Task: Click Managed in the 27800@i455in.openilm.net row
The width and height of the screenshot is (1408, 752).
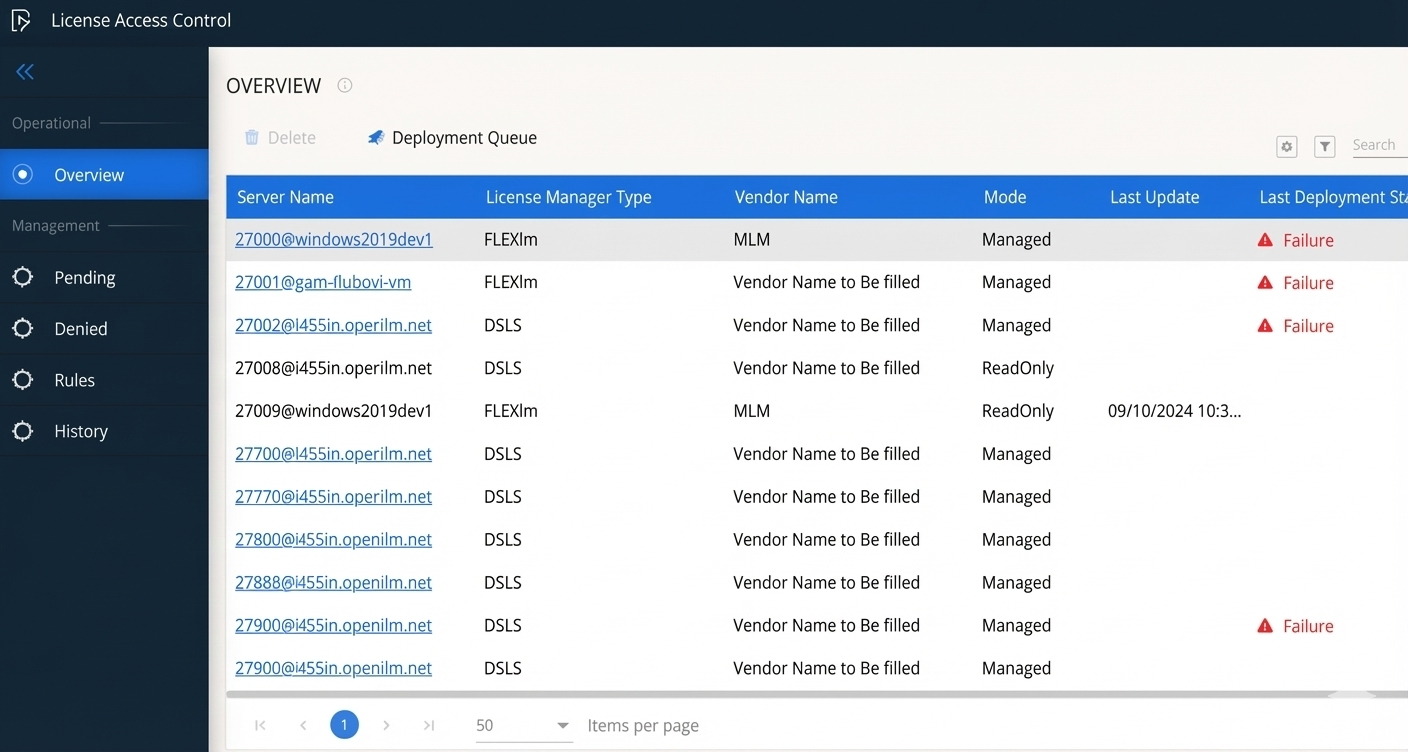Action: (x=1016, y=540)
